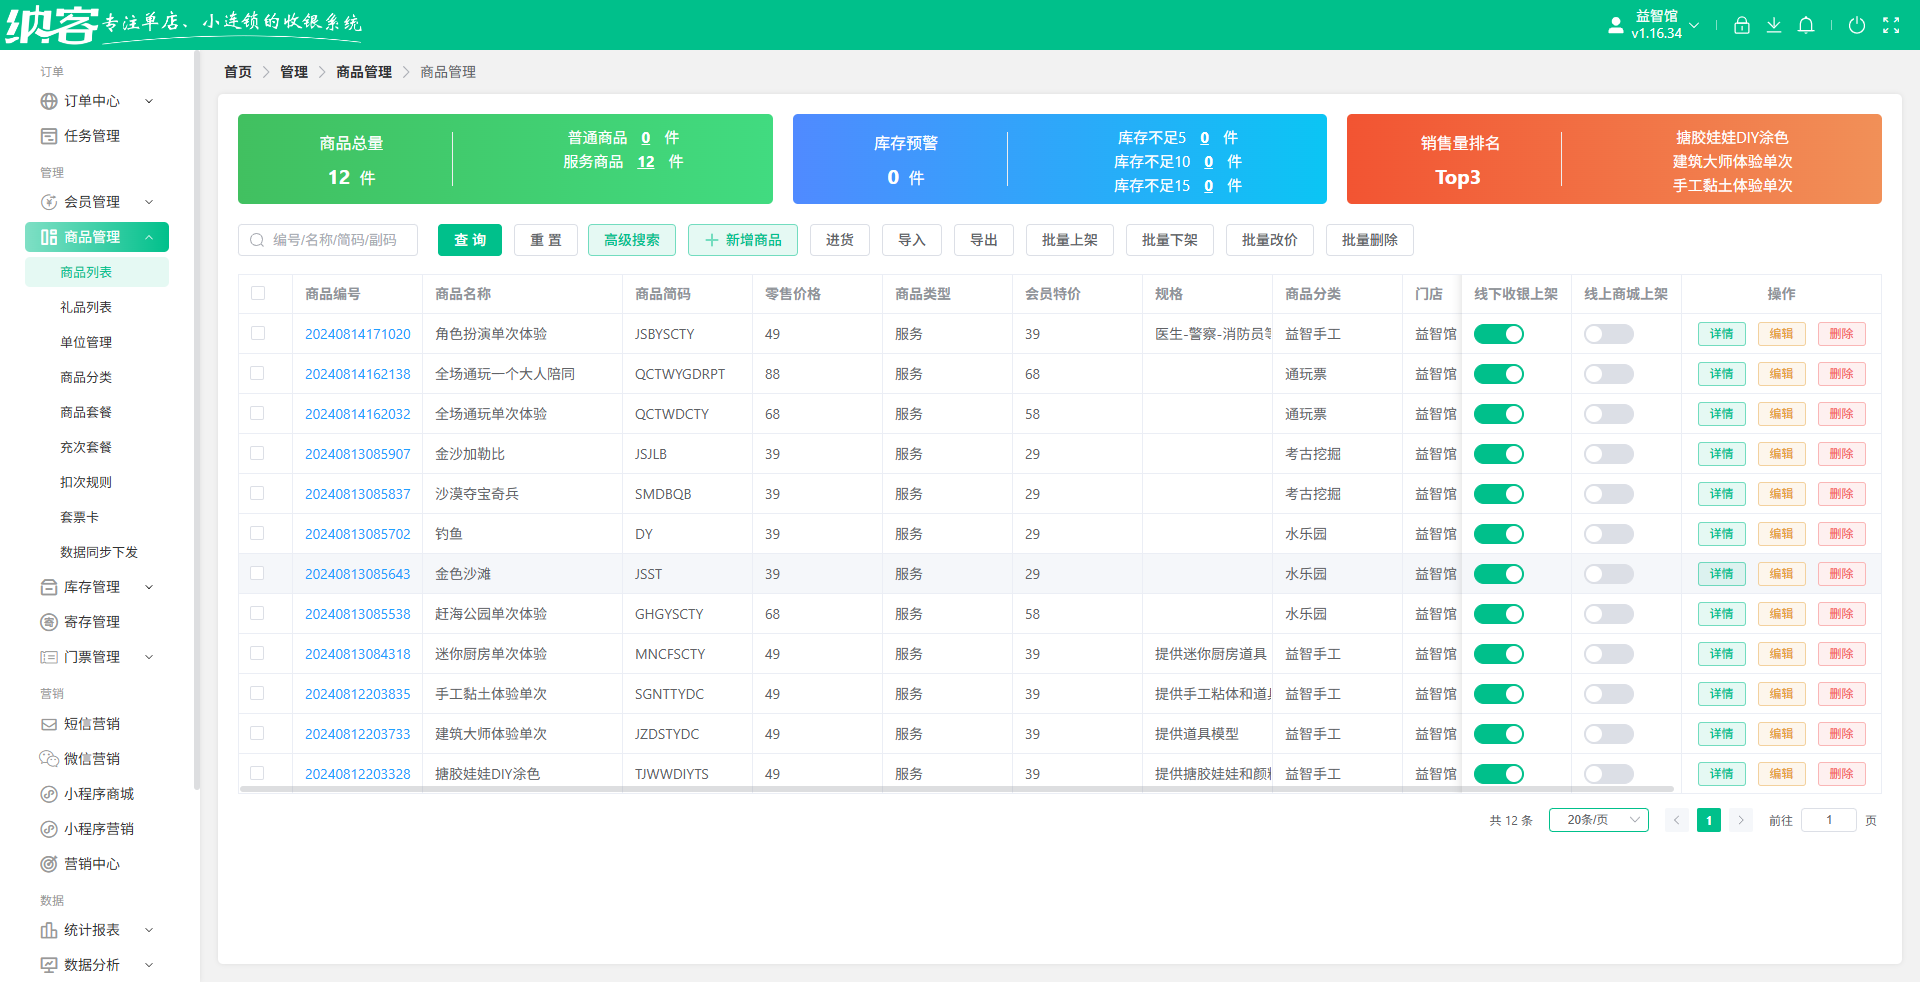Open 商品分类 in the sidebar

(86, 377)
